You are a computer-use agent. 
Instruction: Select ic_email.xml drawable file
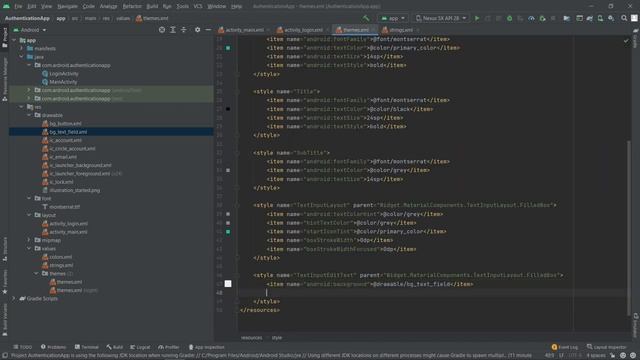(x=63, y=157)
